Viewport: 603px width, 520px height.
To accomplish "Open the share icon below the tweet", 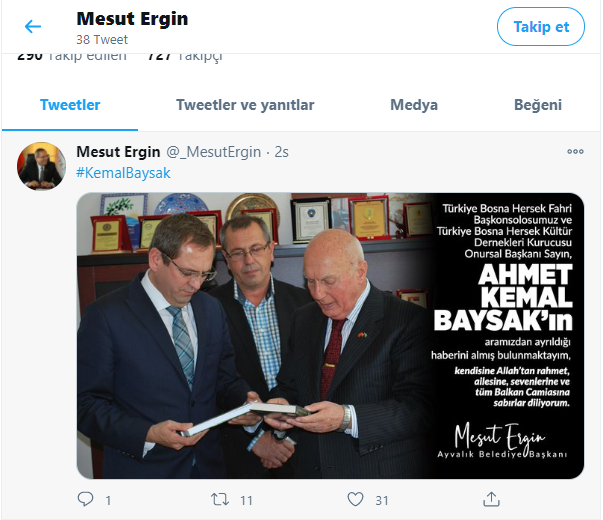I will 491,499.
